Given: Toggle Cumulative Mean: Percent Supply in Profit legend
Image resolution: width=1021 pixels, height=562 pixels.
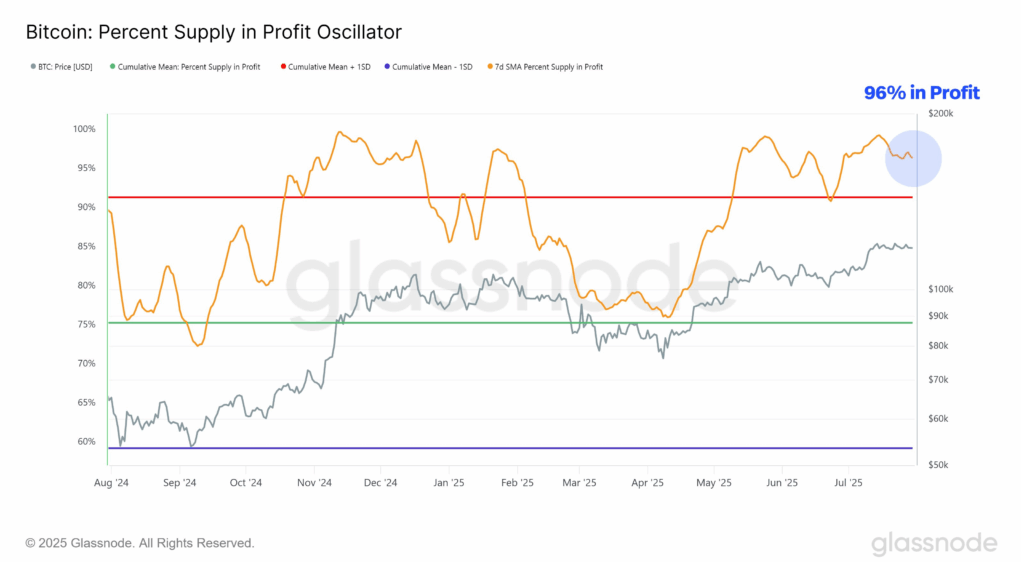Looking at the screenshot, I should pyautogui.click(x=185, y=67).
